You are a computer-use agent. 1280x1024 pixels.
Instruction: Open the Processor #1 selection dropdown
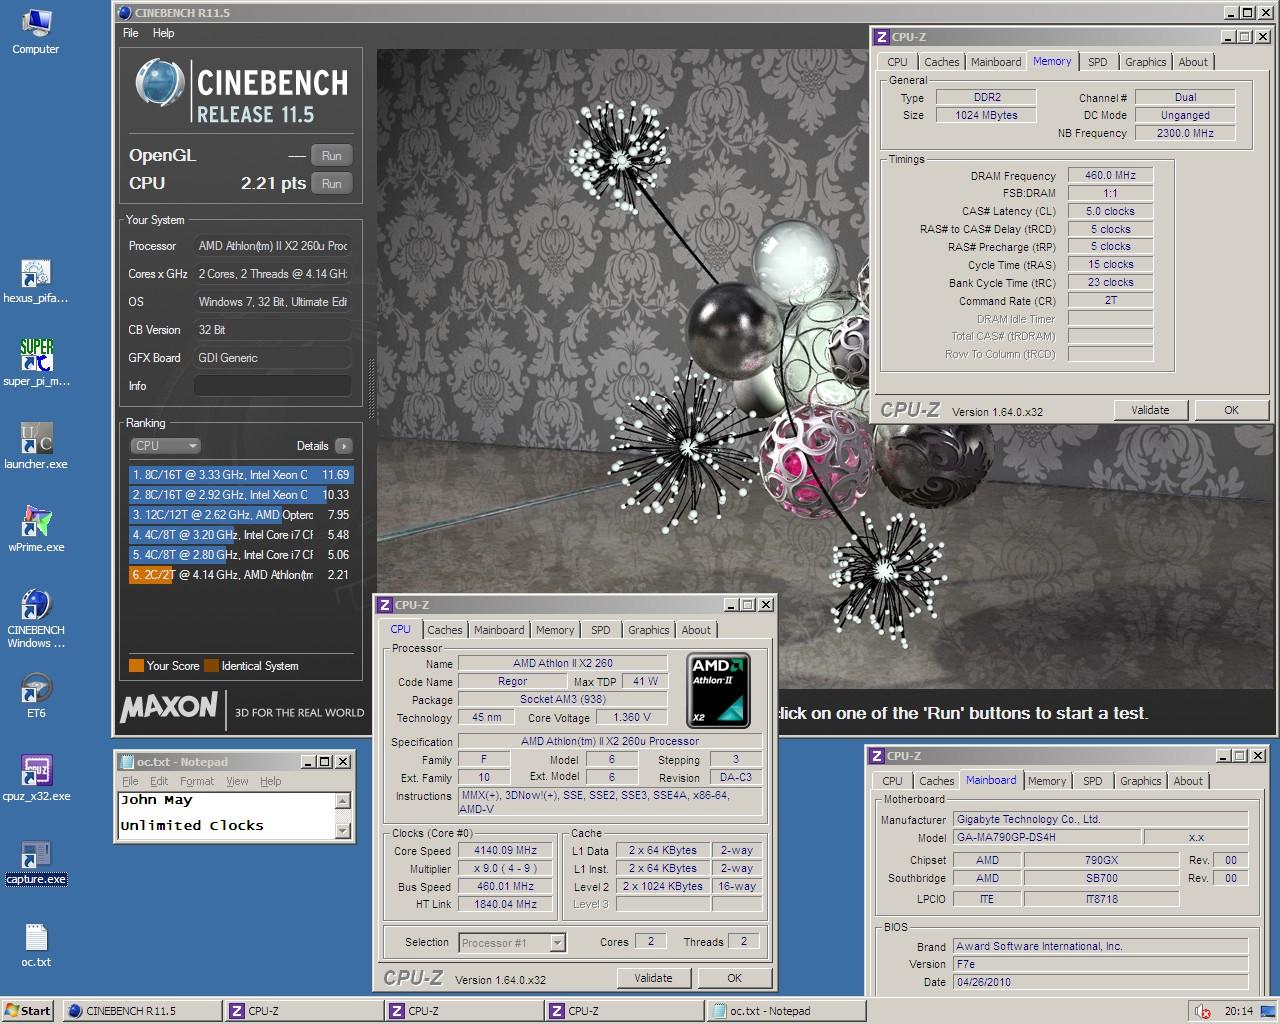[512, 942]
